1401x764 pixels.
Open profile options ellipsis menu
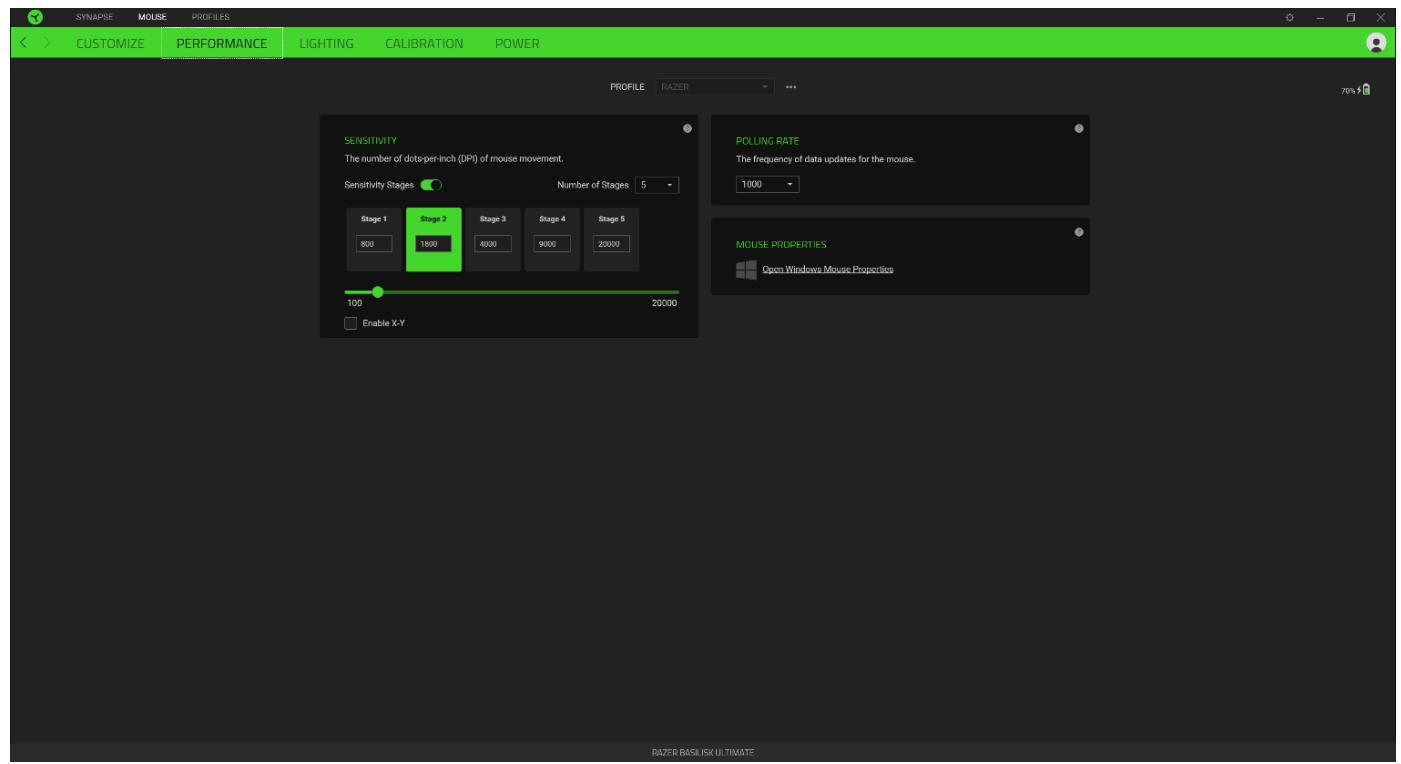click(791, 87)
